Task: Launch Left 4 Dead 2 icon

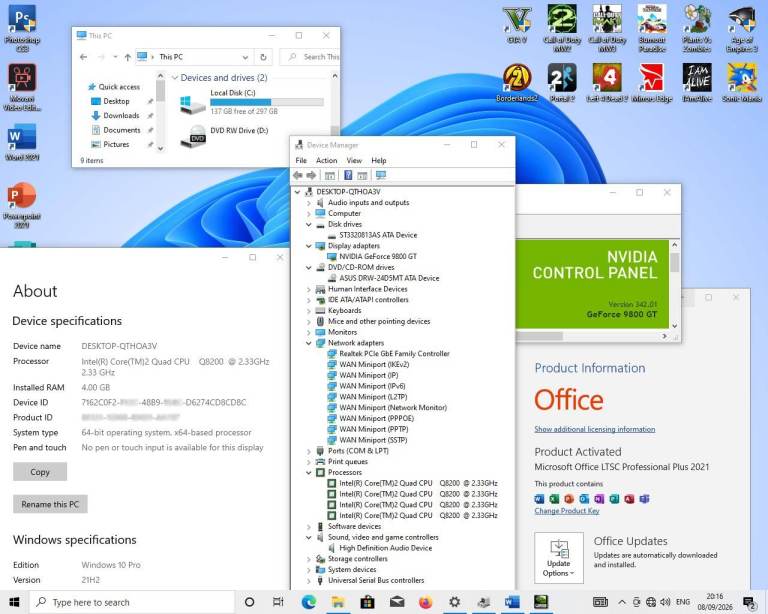Action: click(x=607, y=83)
